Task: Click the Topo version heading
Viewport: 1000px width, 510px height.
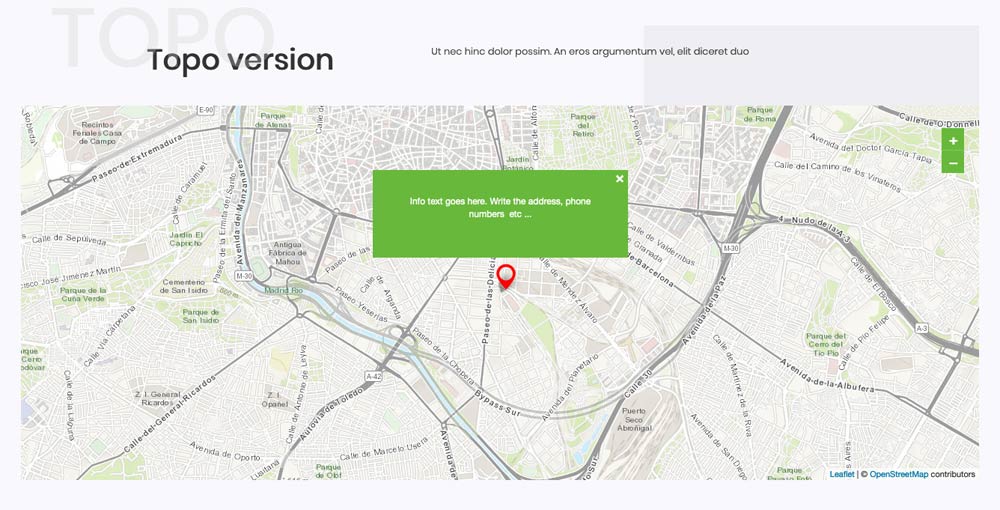Action: (x=240, y=60)
